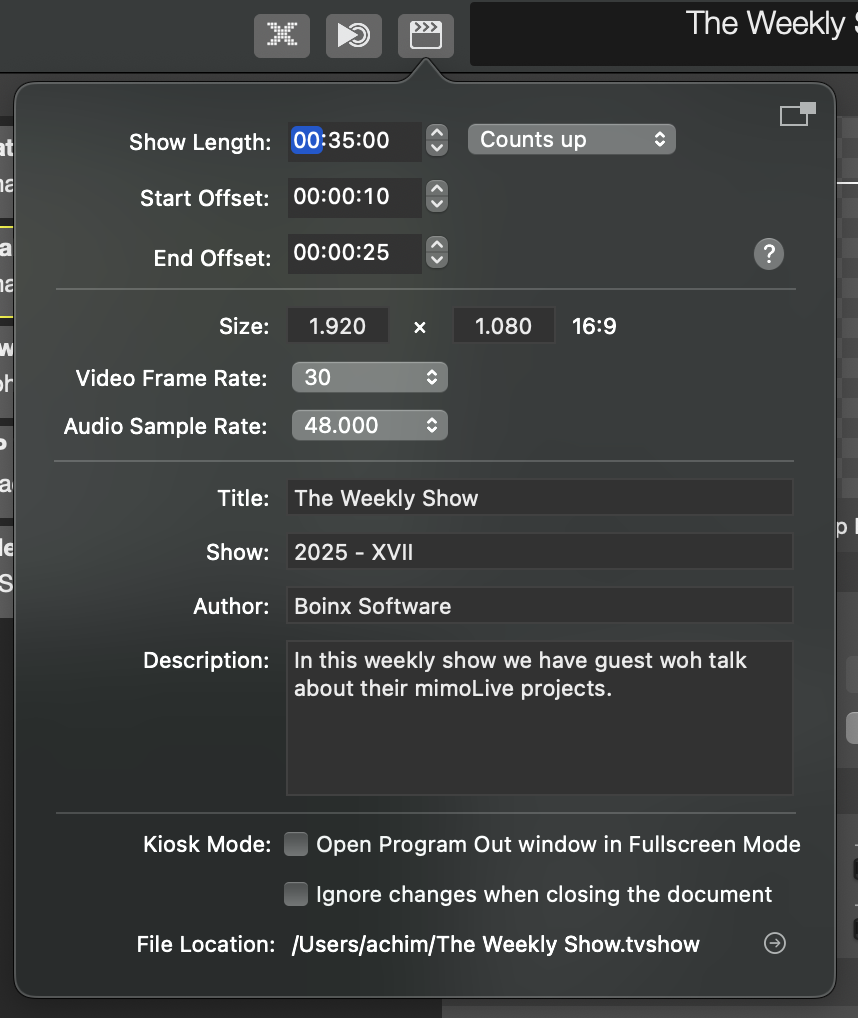Click The Weekly title in the top display

pyautogui.click(x=765, y=24)
